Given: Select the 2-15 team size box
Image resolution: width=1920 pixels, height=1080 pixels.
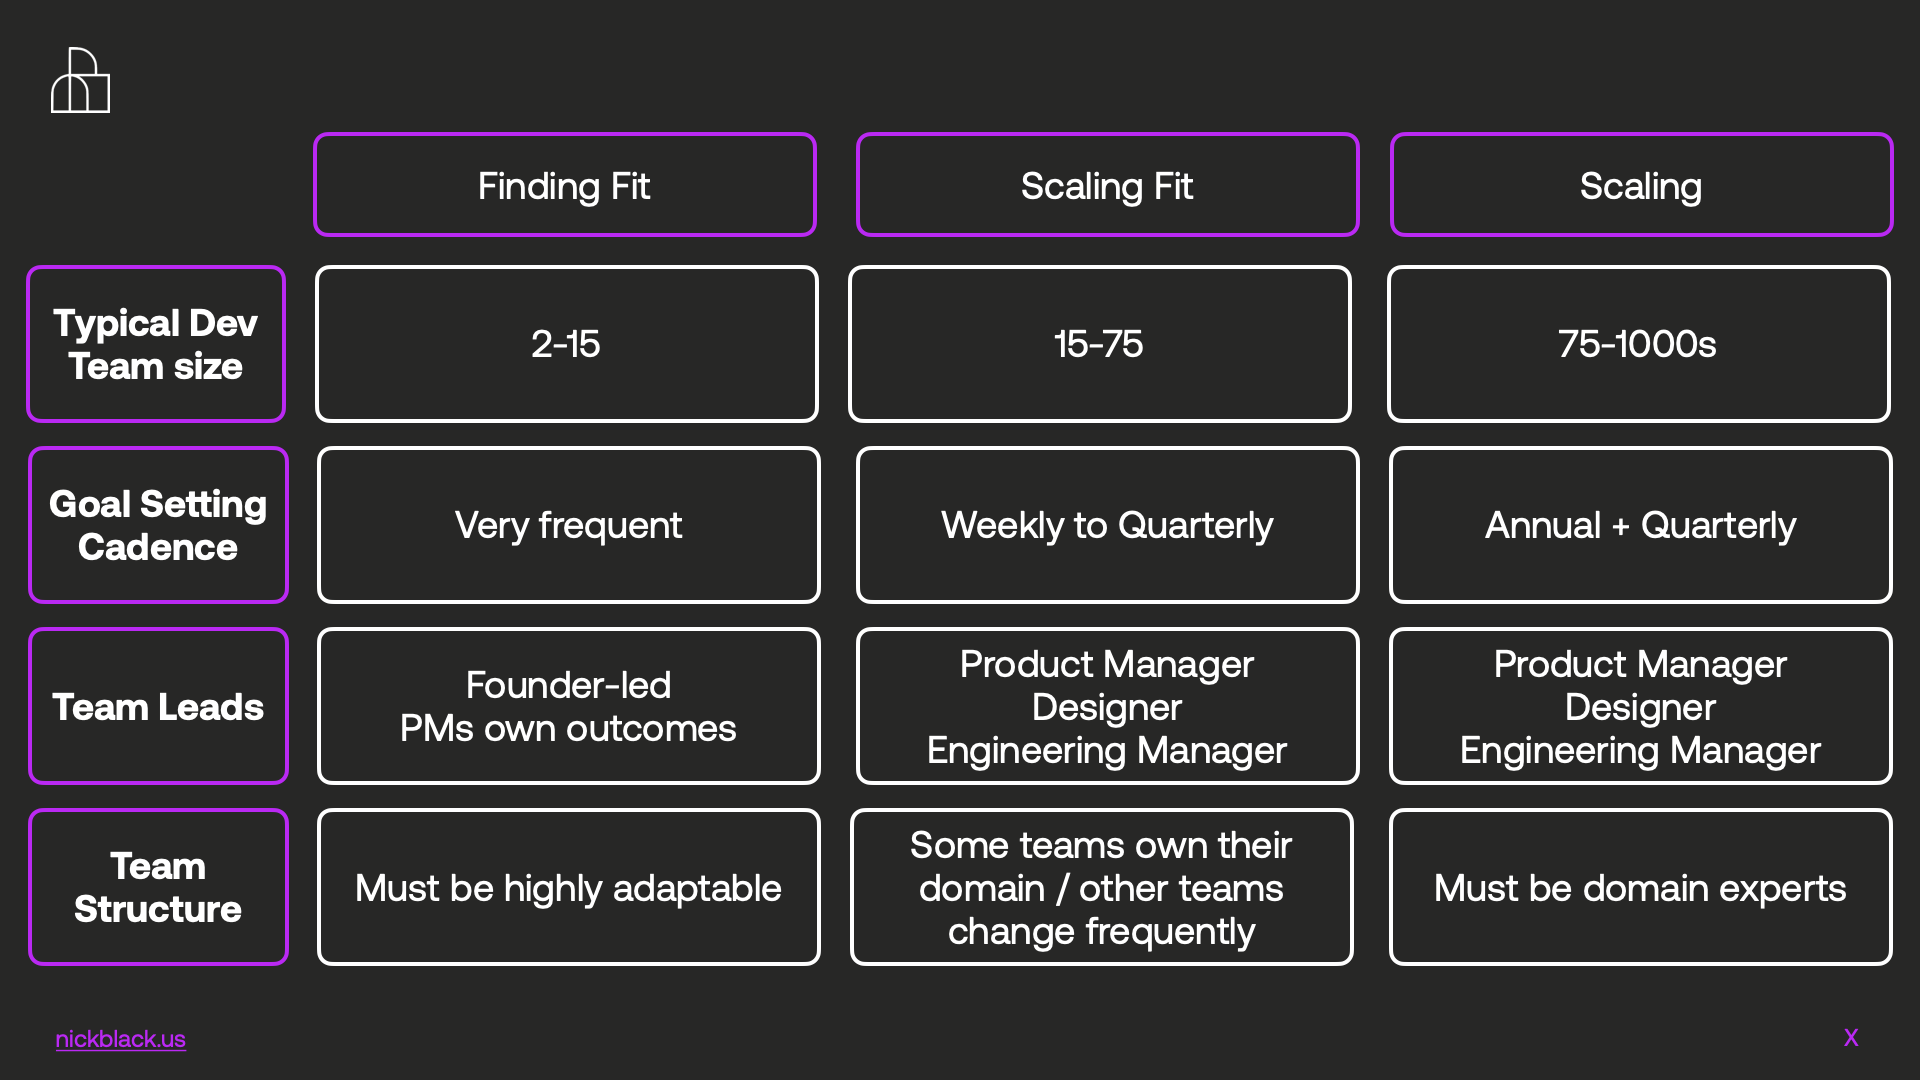Looking at the screenshot, I should tap(567, 344).
